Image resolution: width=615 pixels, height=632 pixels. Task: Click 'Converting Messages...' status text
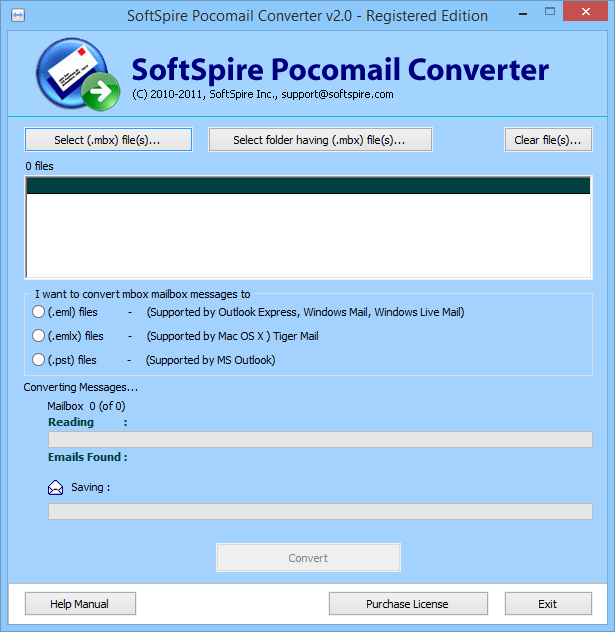click(81, 387)
